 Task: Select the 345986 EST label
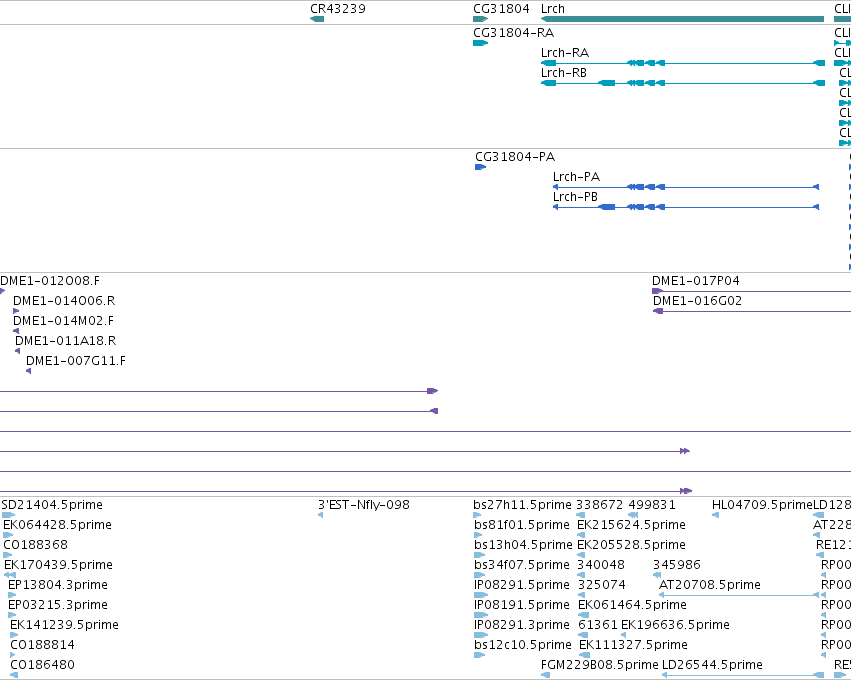coord(676,565)
